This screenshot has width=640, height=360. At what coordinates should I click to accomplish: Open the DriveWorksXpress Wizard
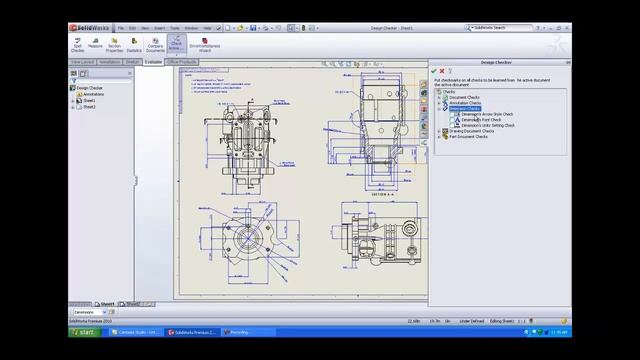click(204, 44)
